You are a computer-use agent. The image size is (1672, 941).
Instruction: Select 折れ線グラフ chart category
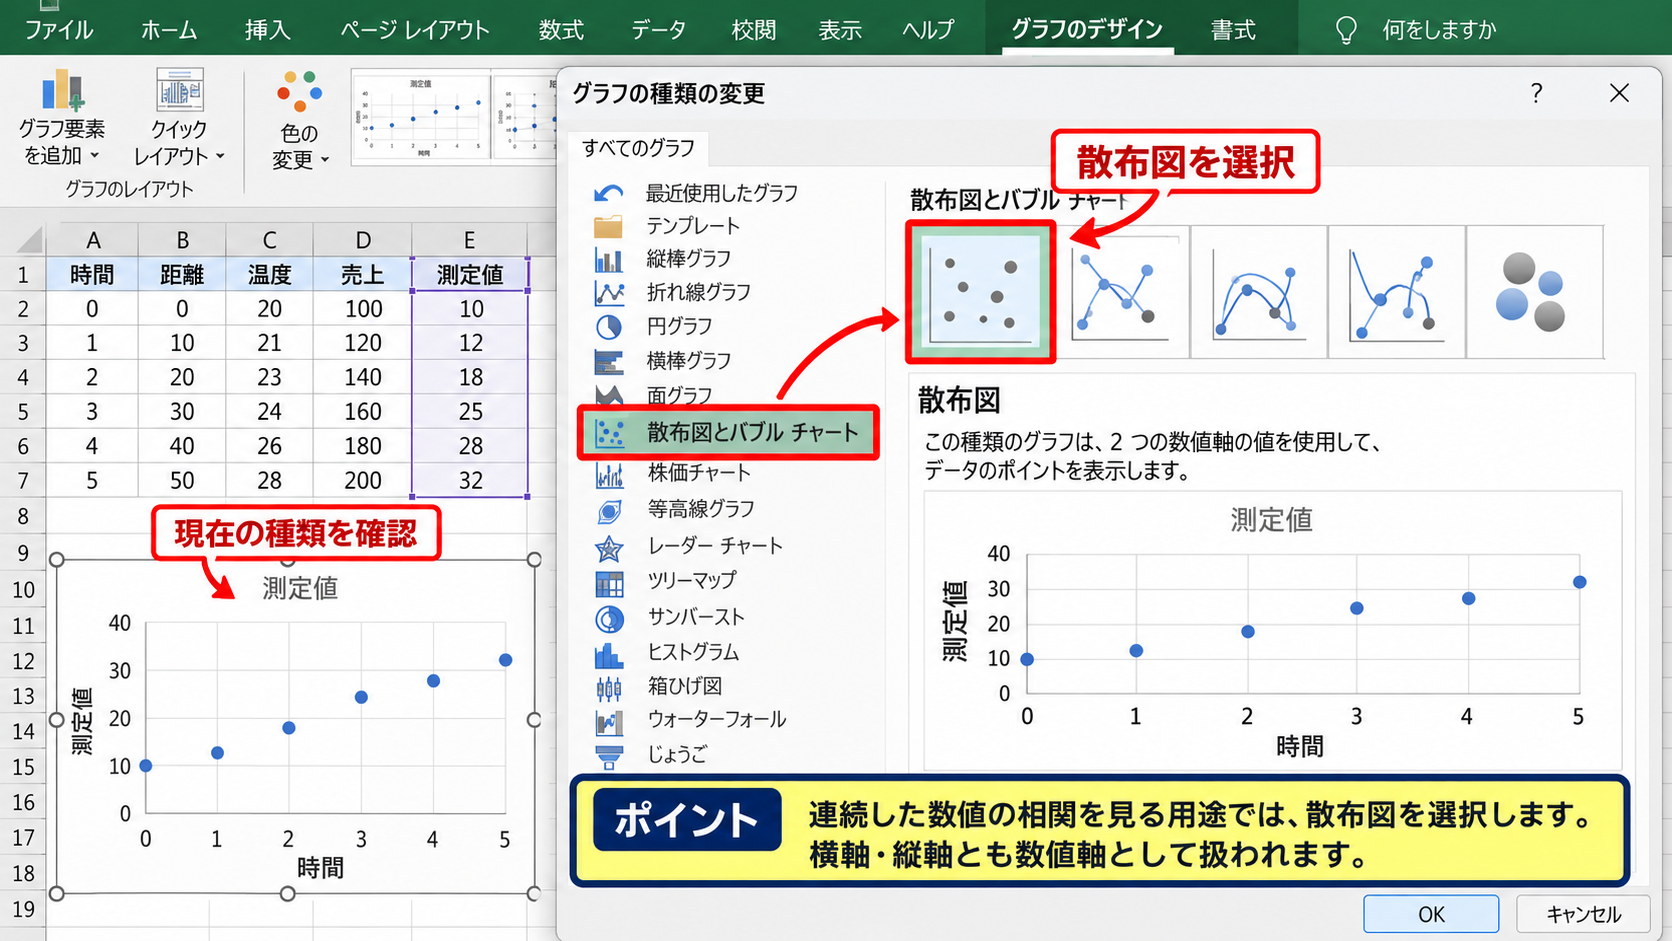tap(672, 292)
